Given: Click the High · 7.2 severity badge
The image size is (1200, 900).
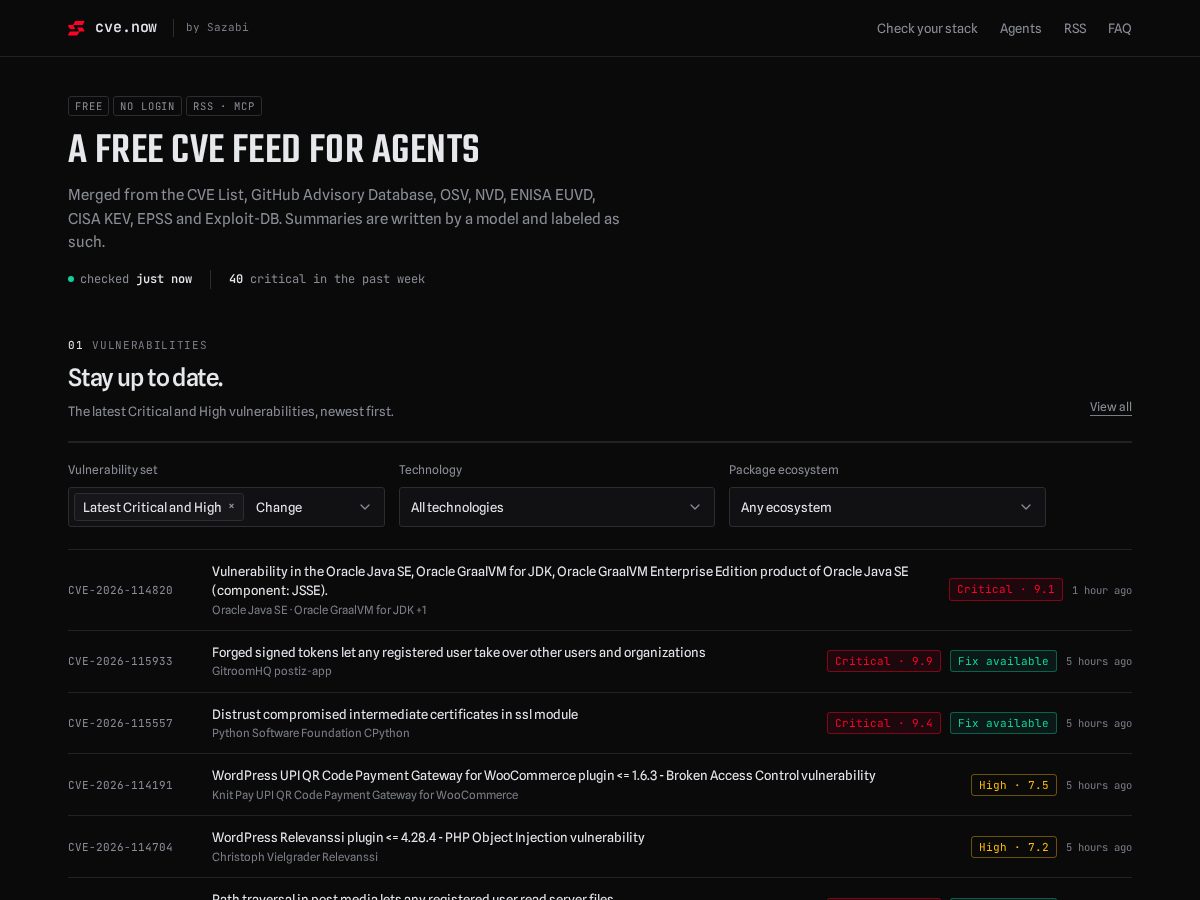Looking at the screenshot, I should tap(1014, 847).
